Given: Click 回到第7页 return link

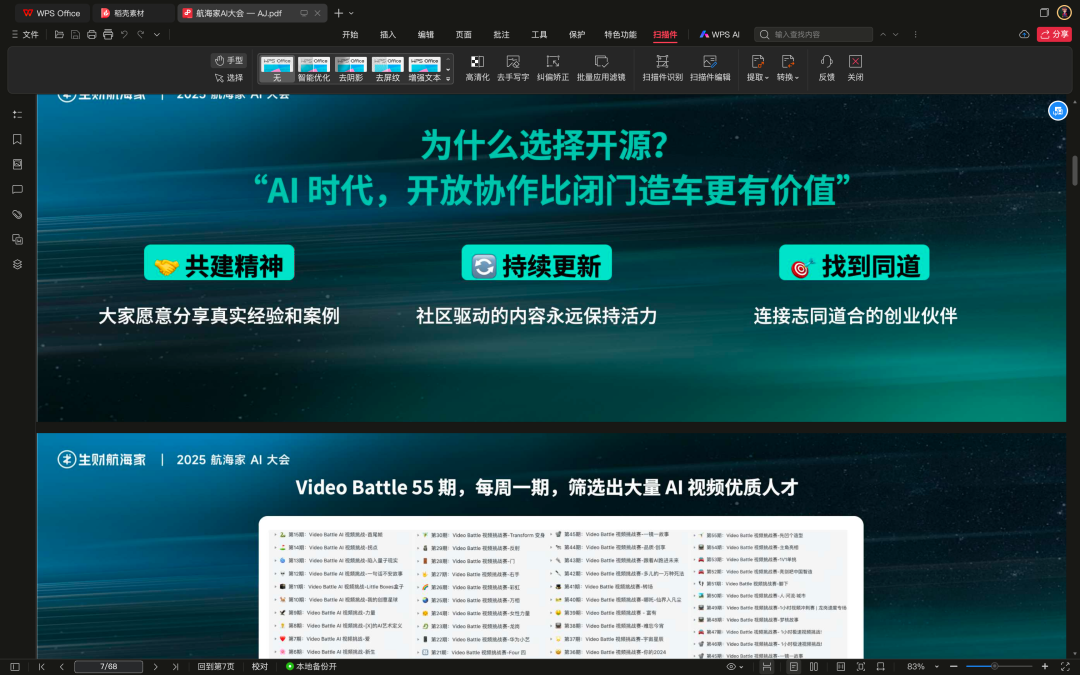Looking at the screenshot, I should click(216, 667).
